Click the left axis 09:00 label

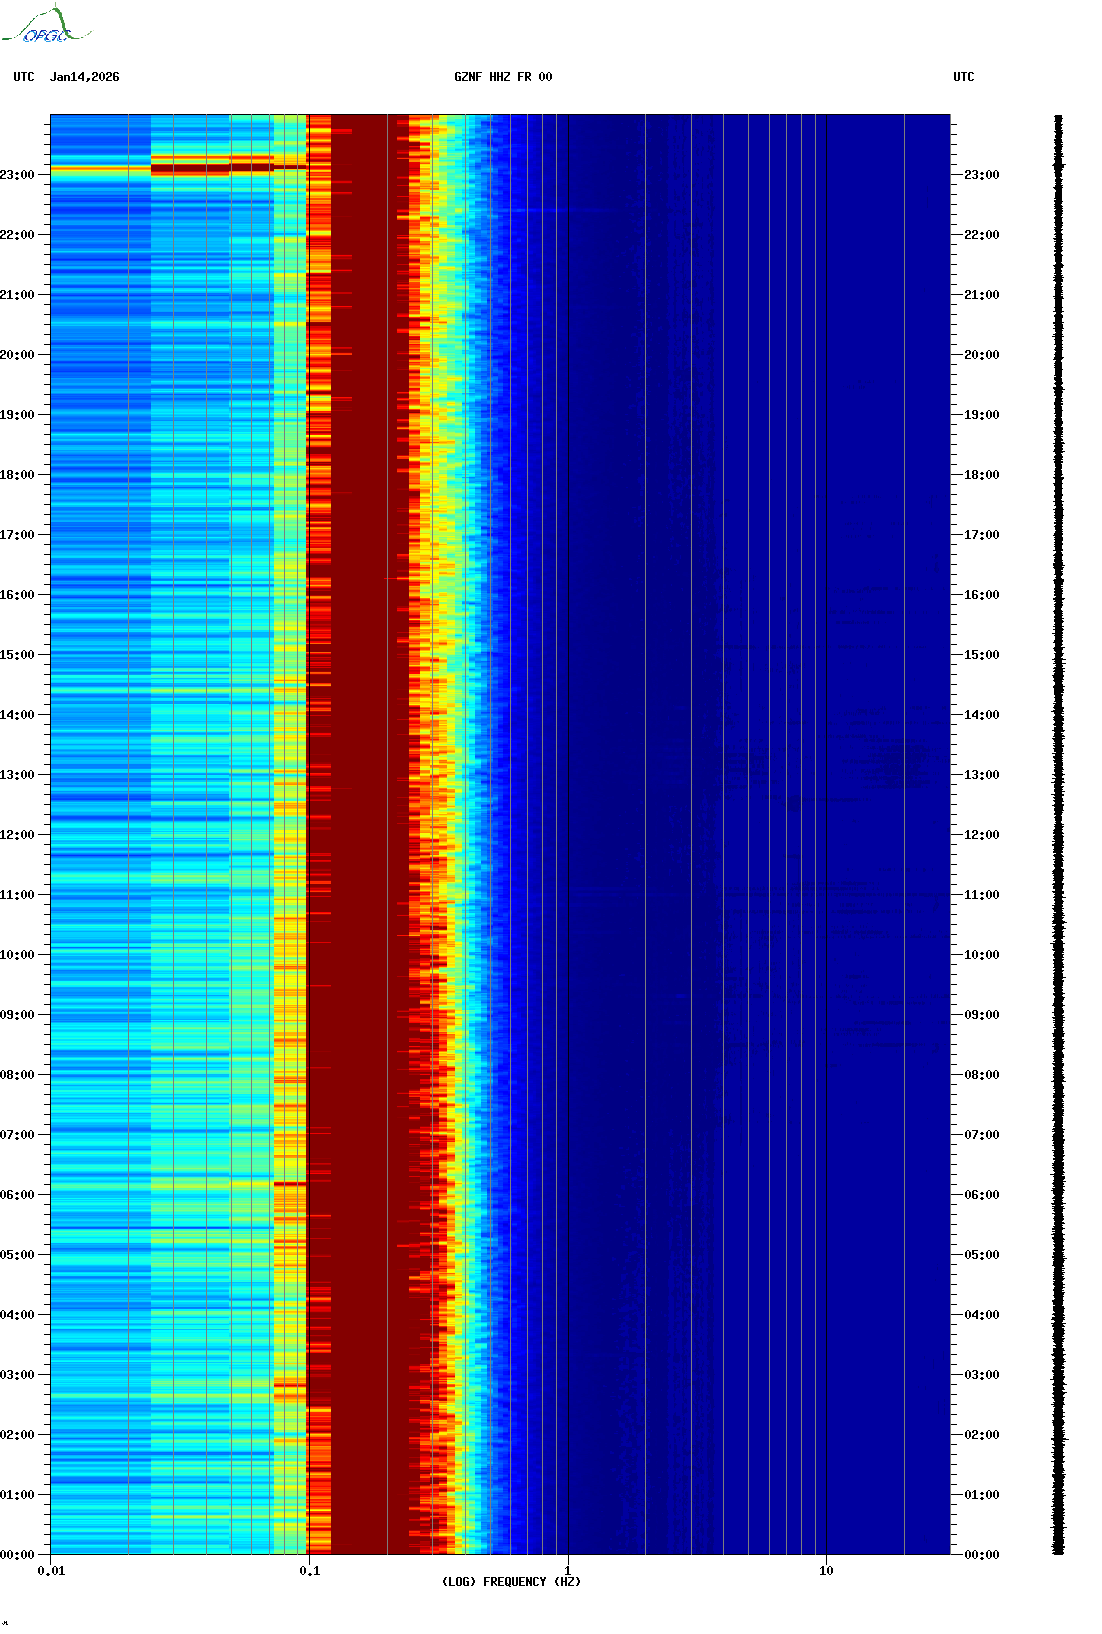[x=17, y=1015]
